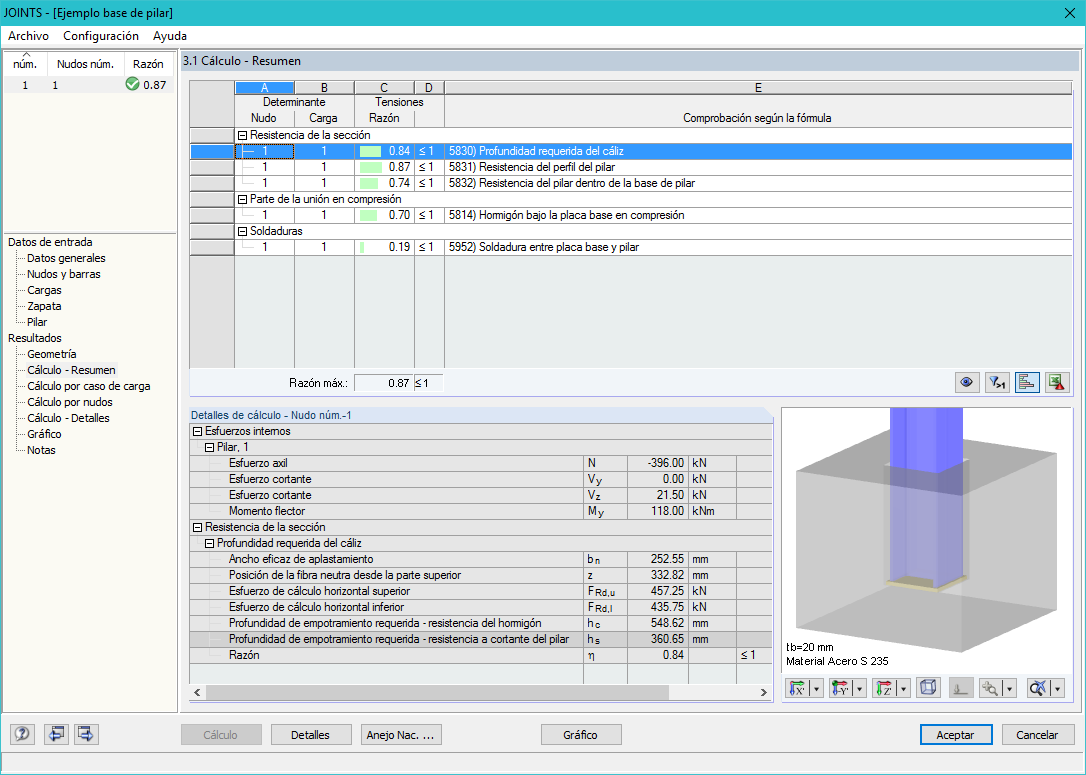Image resolution: width=1086 pixels, height=775 pixels.
Task: Reset the view with the cancel-zoom icon
Action: point(1037,688)
